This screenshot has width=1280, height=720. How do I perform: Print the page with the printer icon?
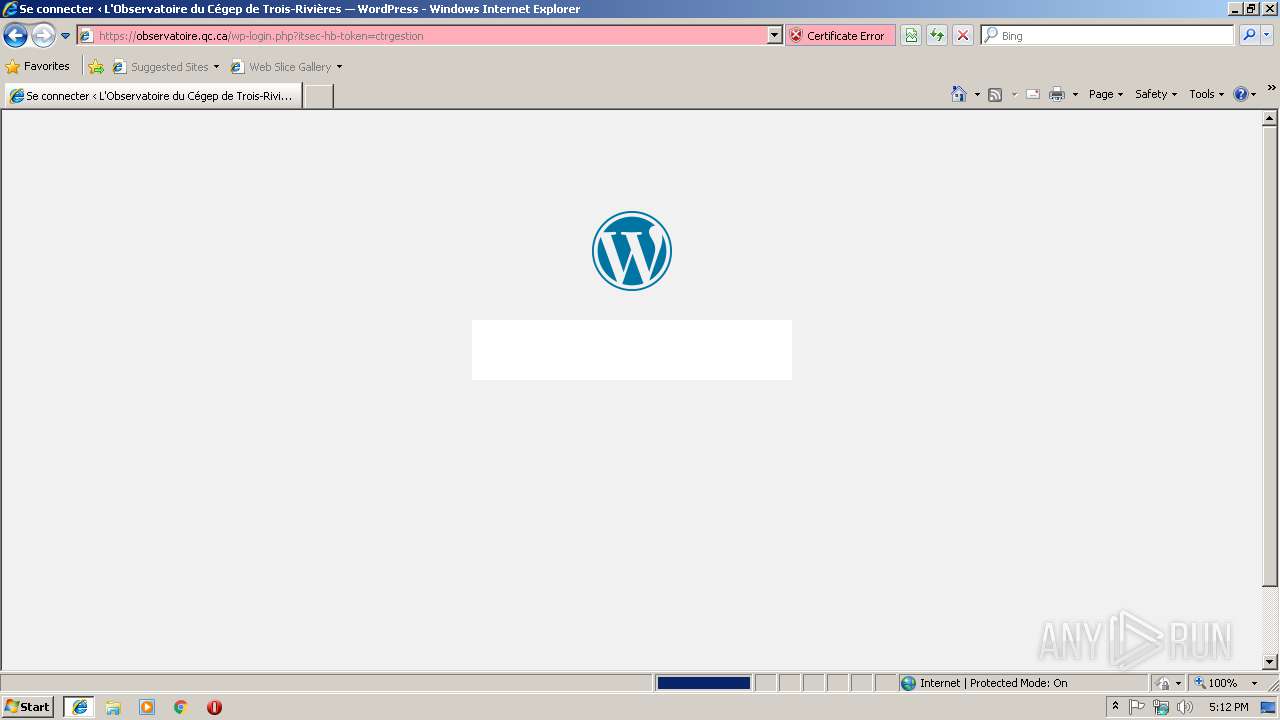point(1057,94)
